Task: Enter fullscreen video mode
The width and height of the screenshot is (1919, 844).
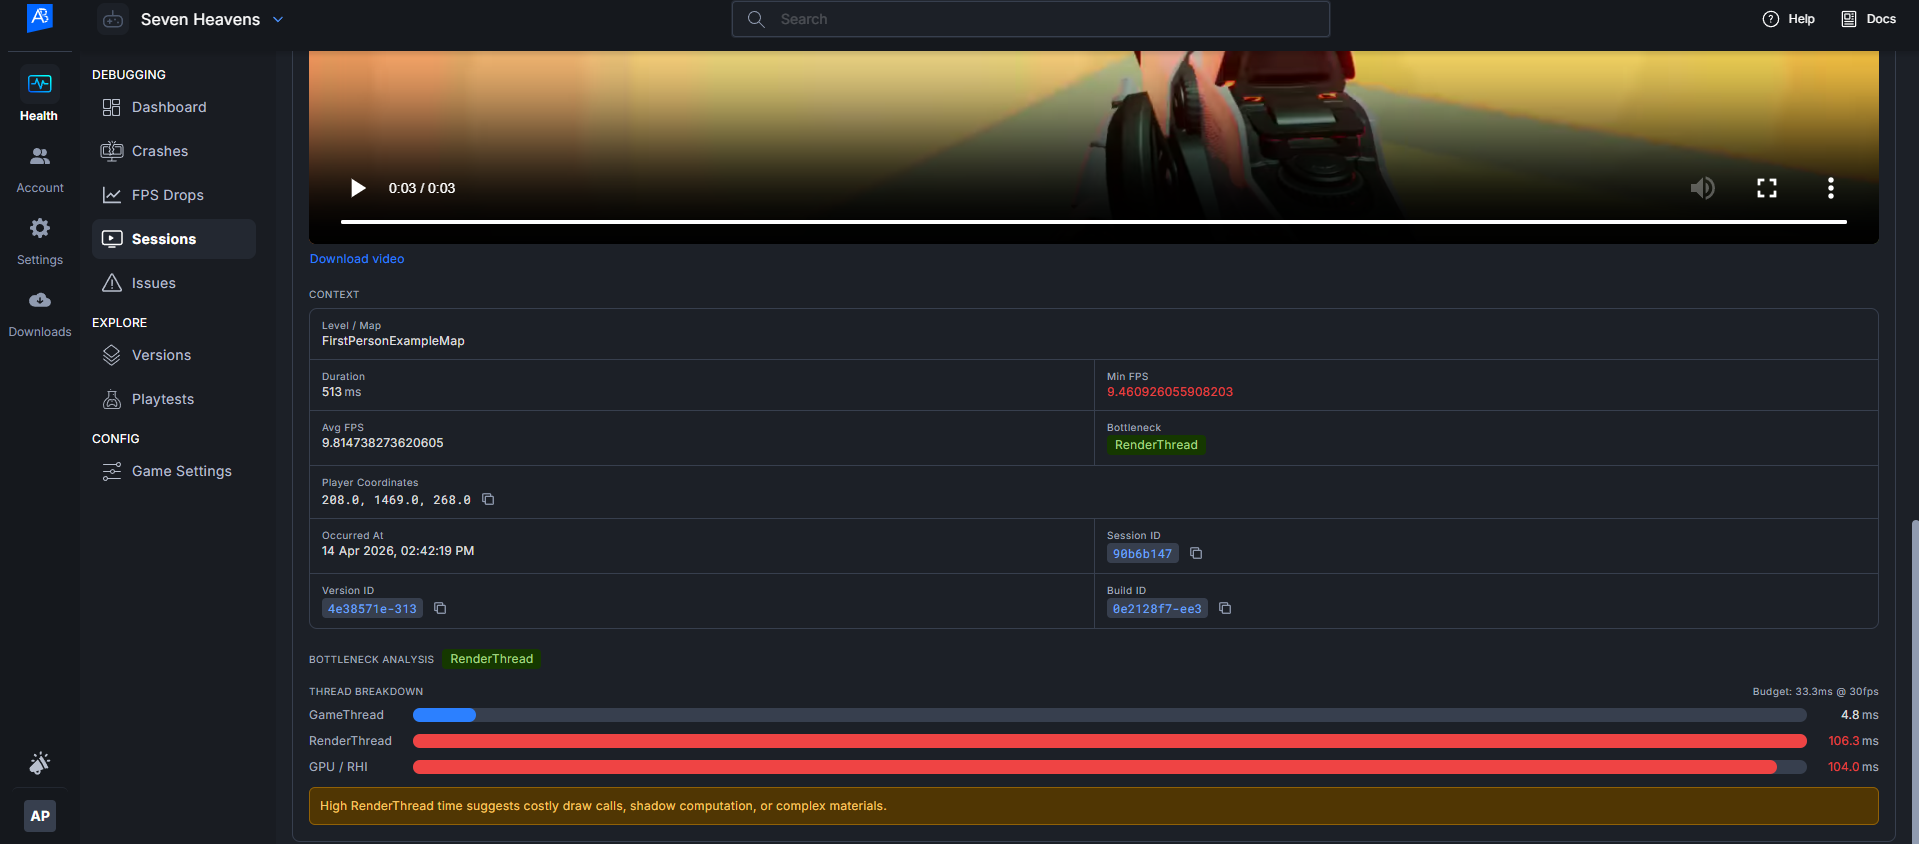Action: pos(1767,188)
